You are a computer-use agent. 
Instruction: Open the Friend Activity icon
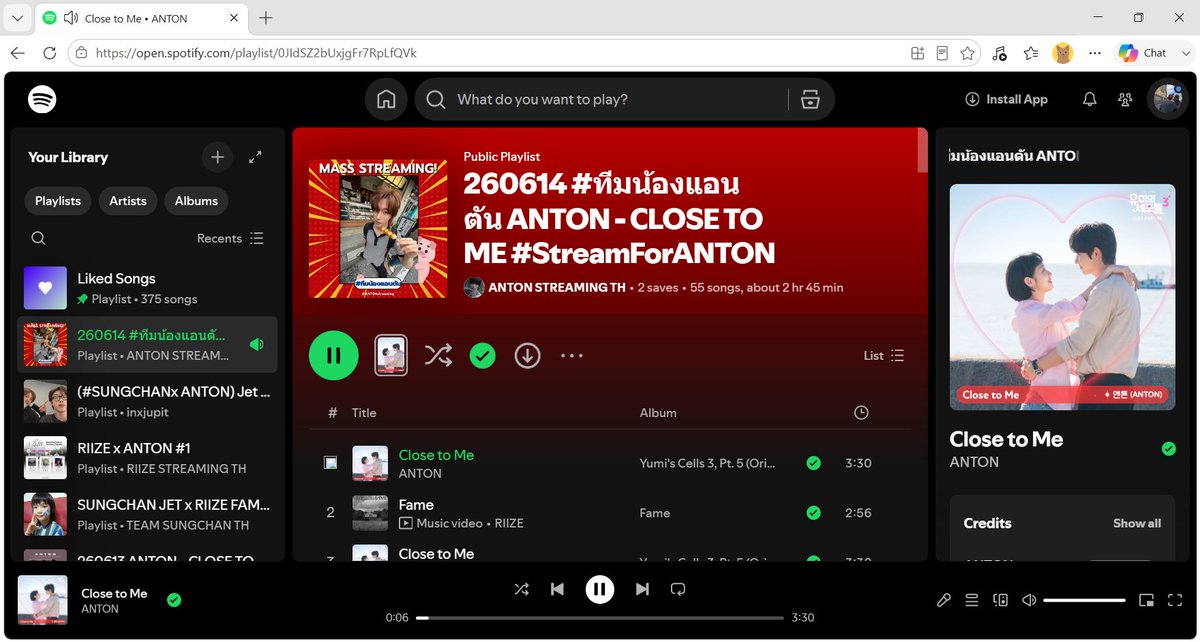click(1126, 99)
